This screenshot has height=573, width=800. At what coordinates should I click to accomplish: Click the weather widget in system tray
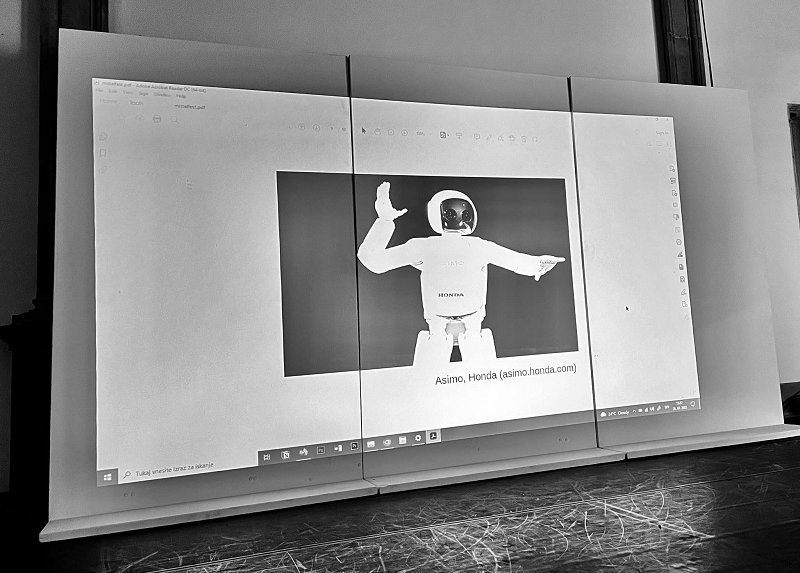pos(615,413)
